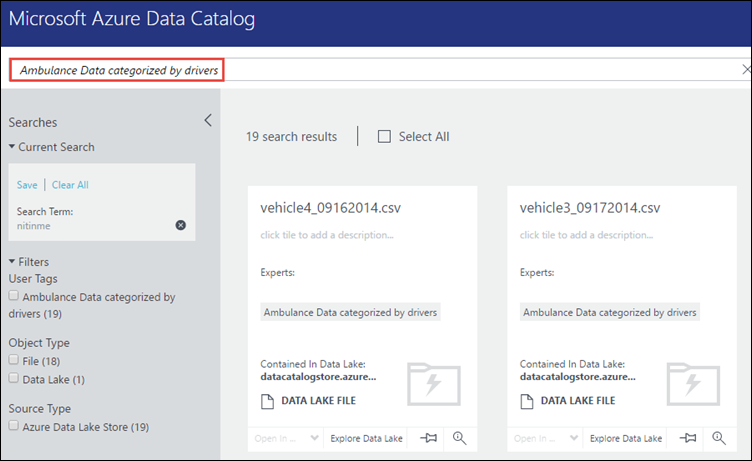752x461 pixels.
Task: Click the data lake folder icon on vehicle3 tile
Action: click(x=693, y=384)
